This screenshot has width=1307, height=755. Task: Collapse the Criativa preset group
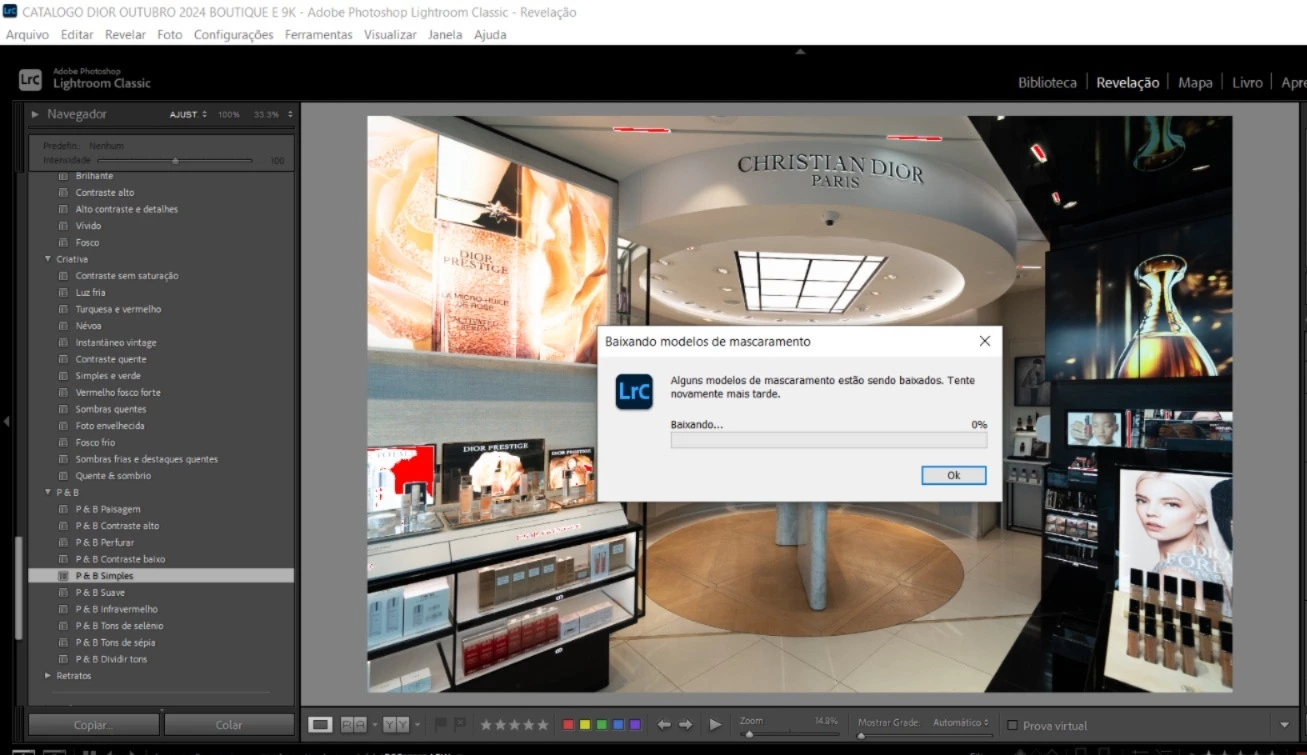click(47, 259)
